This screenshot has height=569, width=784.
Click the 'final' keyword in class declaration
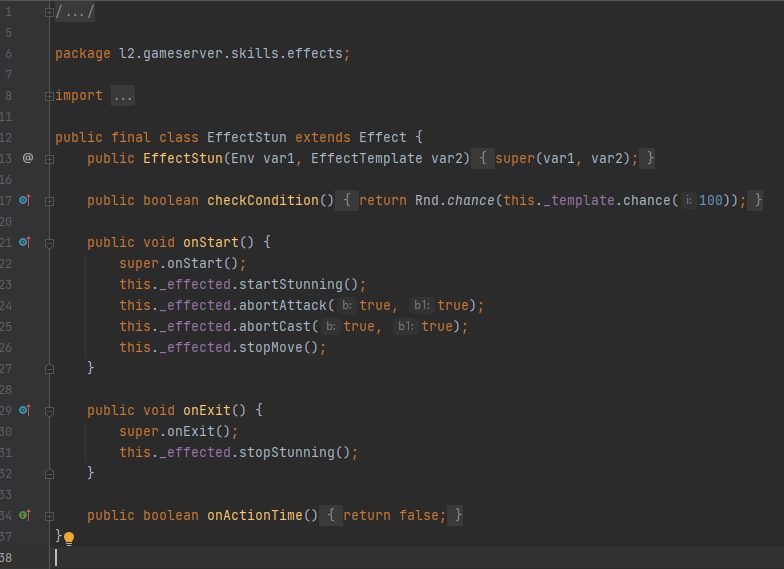130,138
